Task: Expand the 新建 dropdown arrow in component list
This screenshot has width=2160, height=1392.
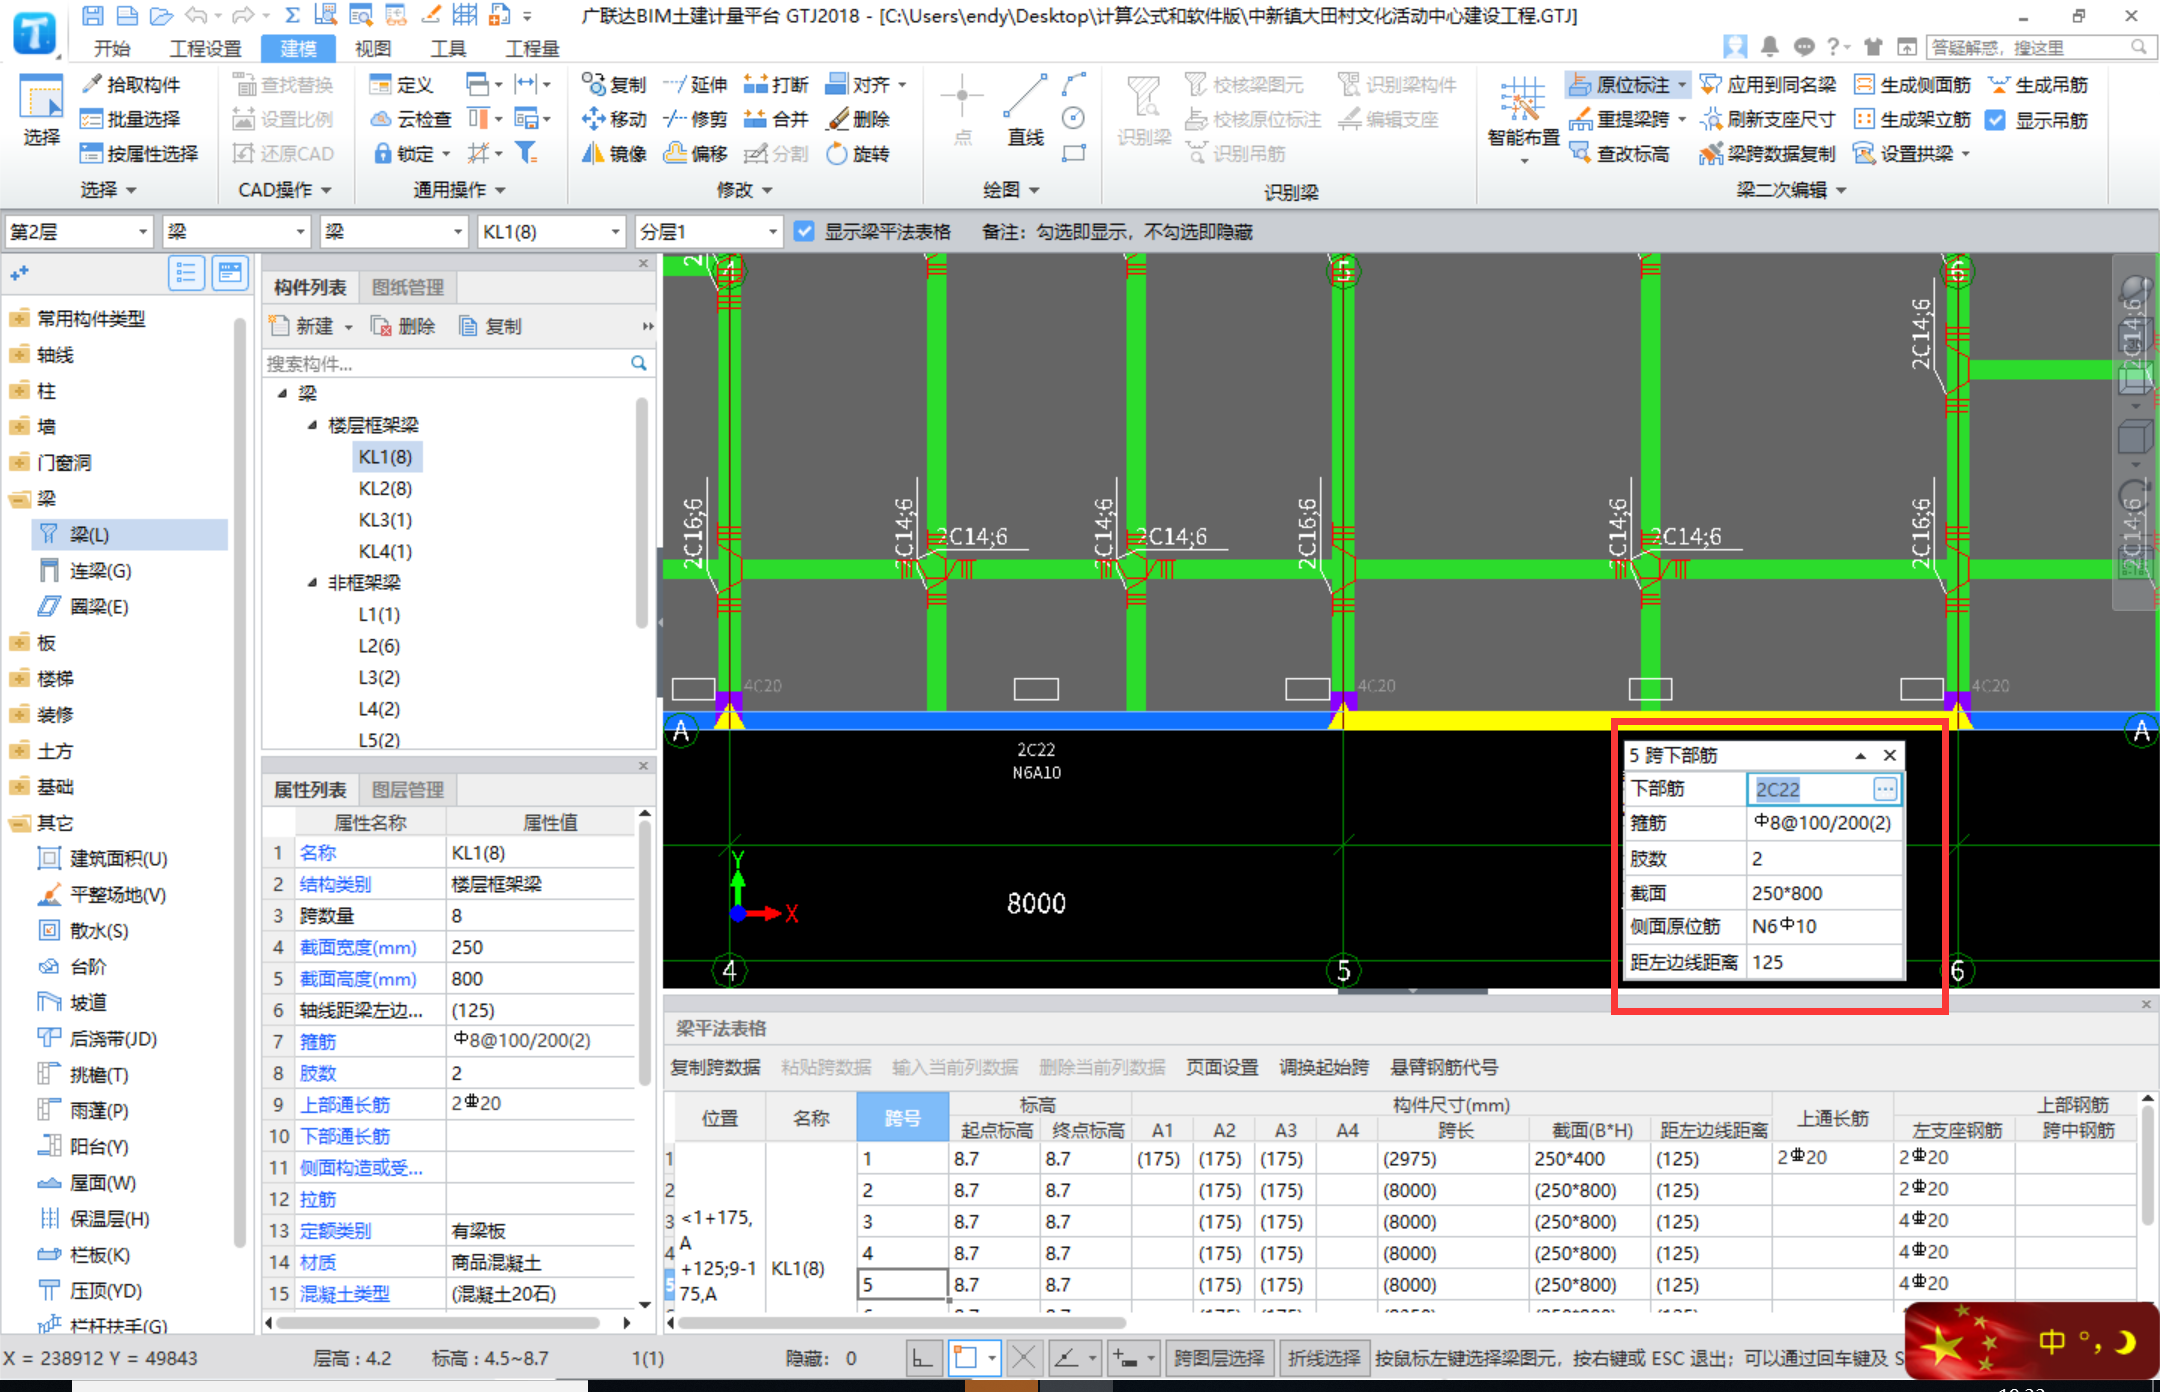Action: point(349,327)
